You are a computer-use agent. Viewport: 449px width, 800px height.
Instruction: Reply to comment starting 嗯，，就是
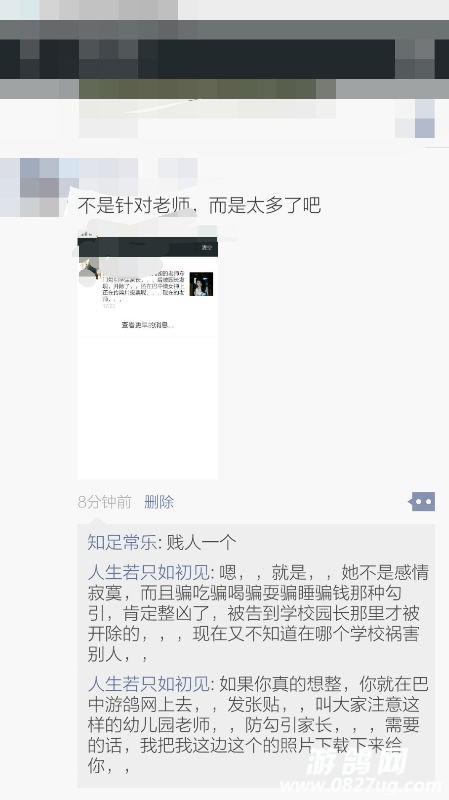pos(258,613)
